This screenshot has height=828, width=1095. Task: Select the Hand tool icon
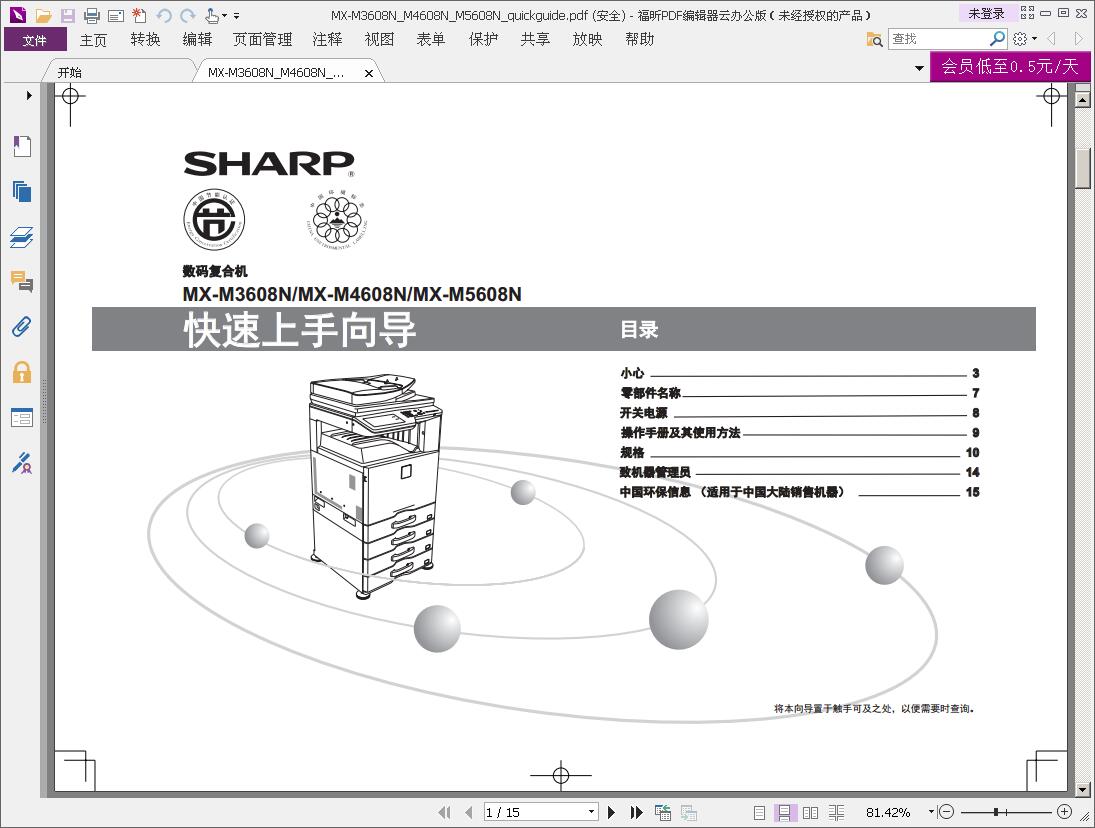coord(212,15)
